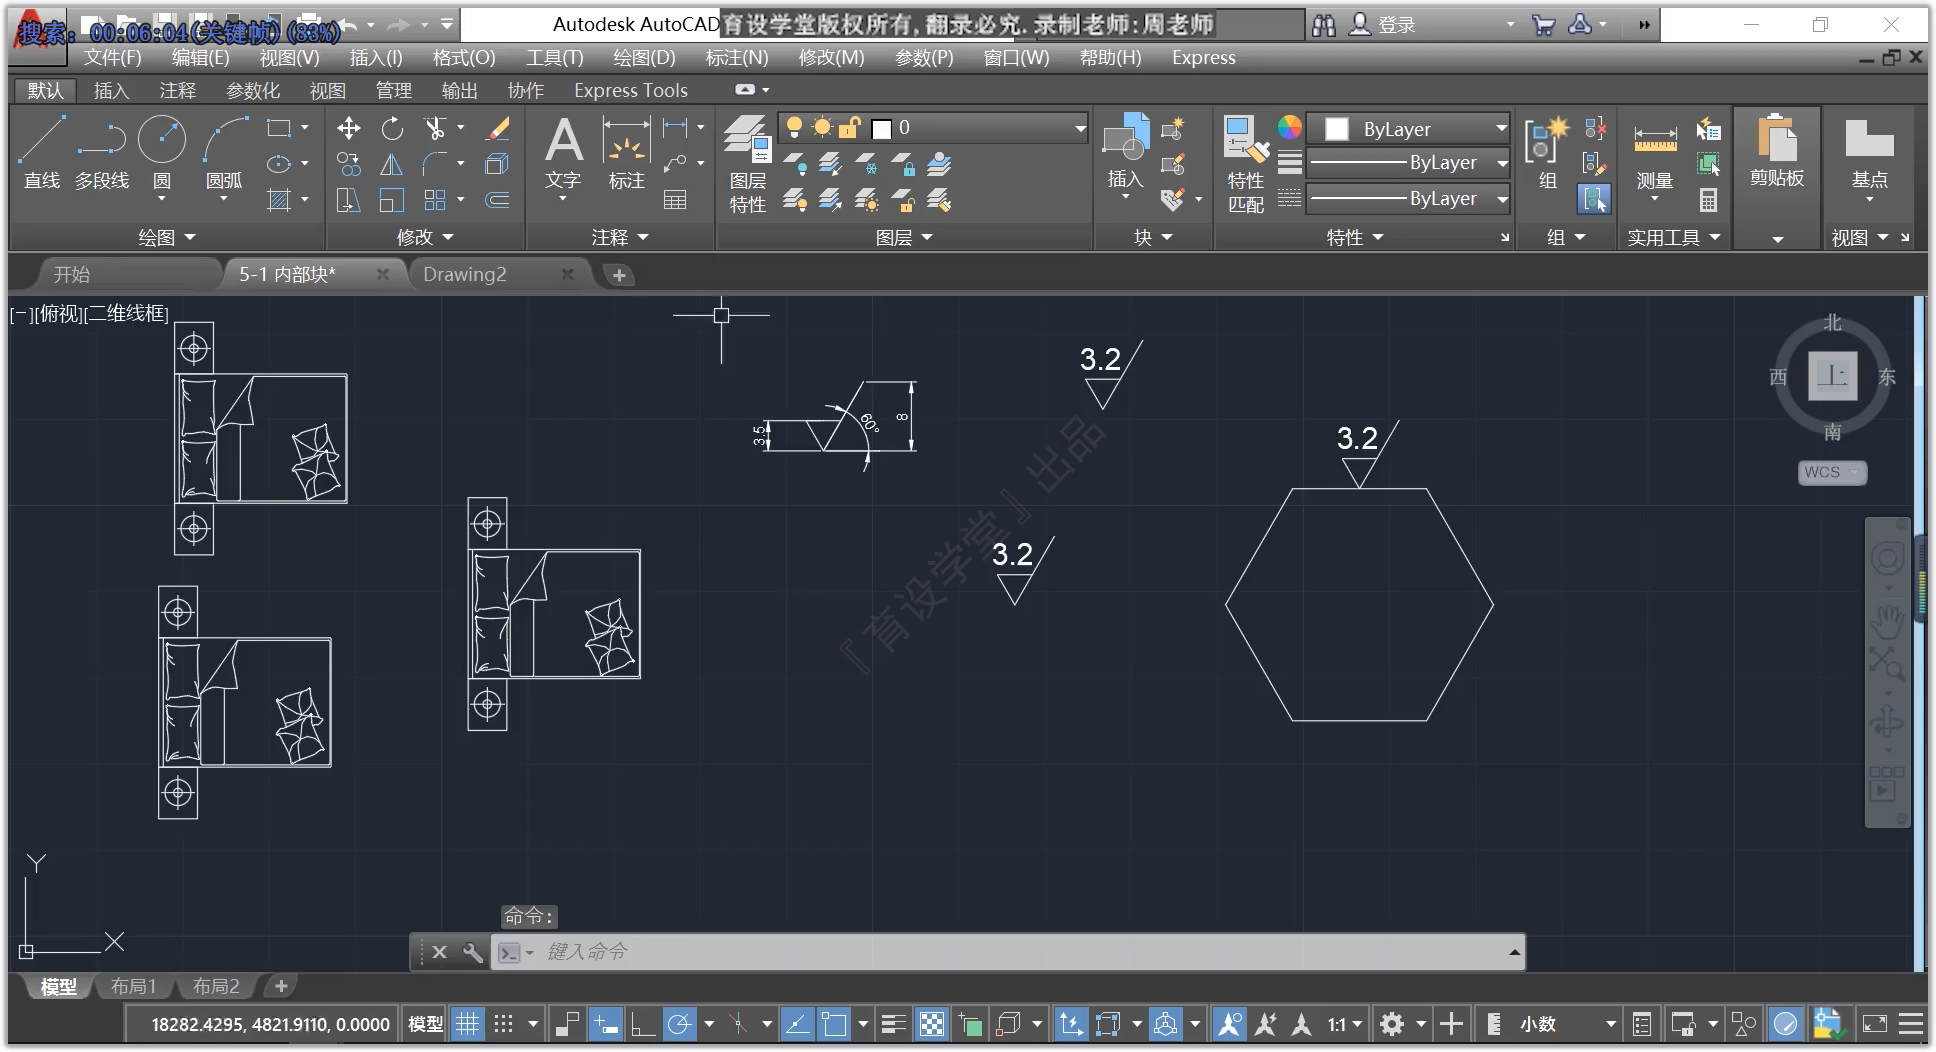Open the Modify (修改M) menu
The height and width of the screenshot is (1052, 1936).
(x=831, y=58)
